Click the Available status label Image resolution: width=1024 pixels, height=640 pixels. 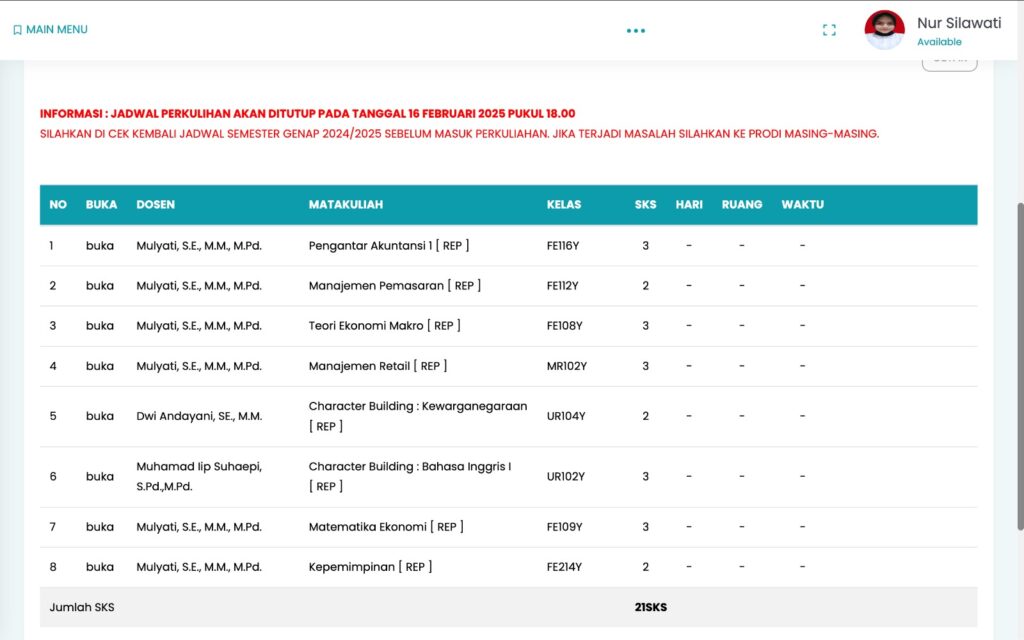coord(939,42)
